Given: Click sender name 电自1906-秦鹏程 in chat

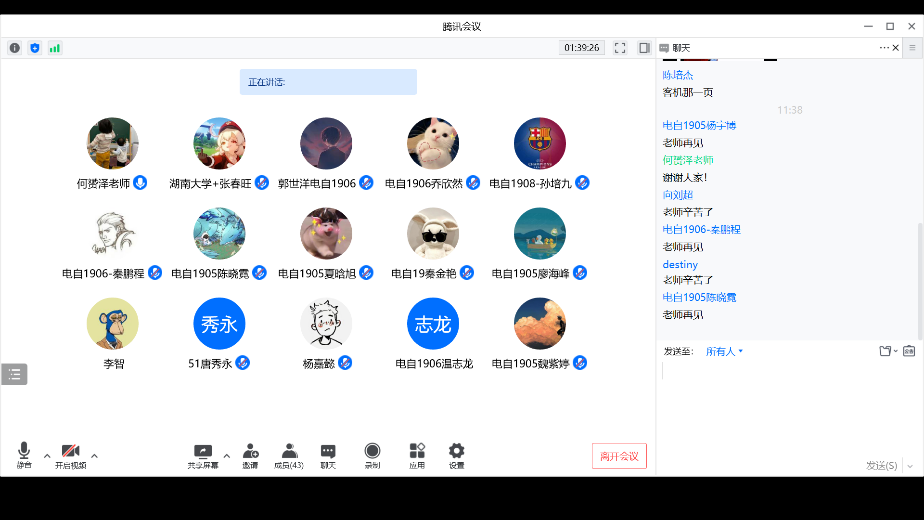Looking at the screenshot, I should pyautogui.click(x=701, y=229).
